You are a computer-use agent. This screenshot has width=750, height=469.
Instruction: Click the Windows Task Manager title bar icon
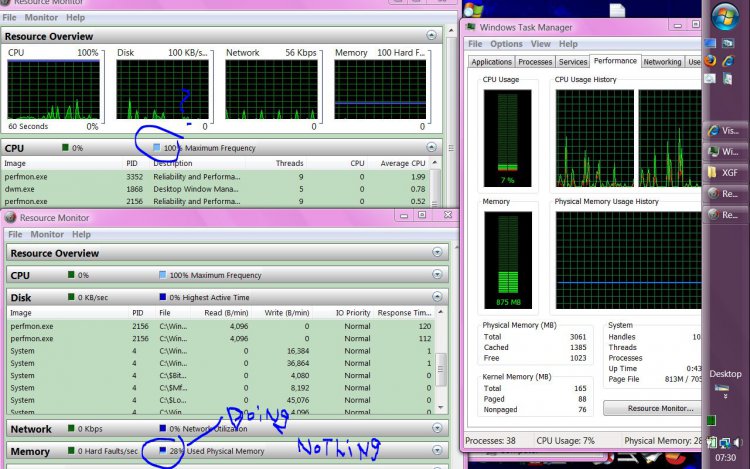click(x=471, y=27)
